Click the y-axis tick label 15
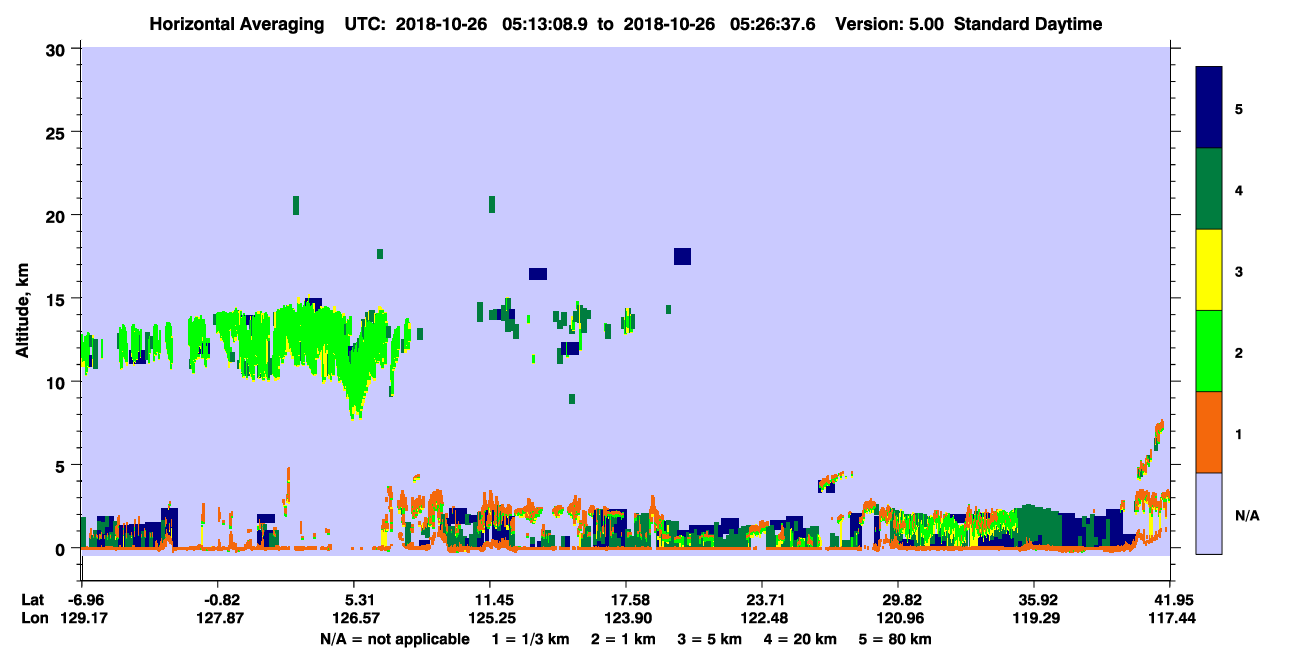Viewport: 1300px width, 667px height. click(58, 299)
